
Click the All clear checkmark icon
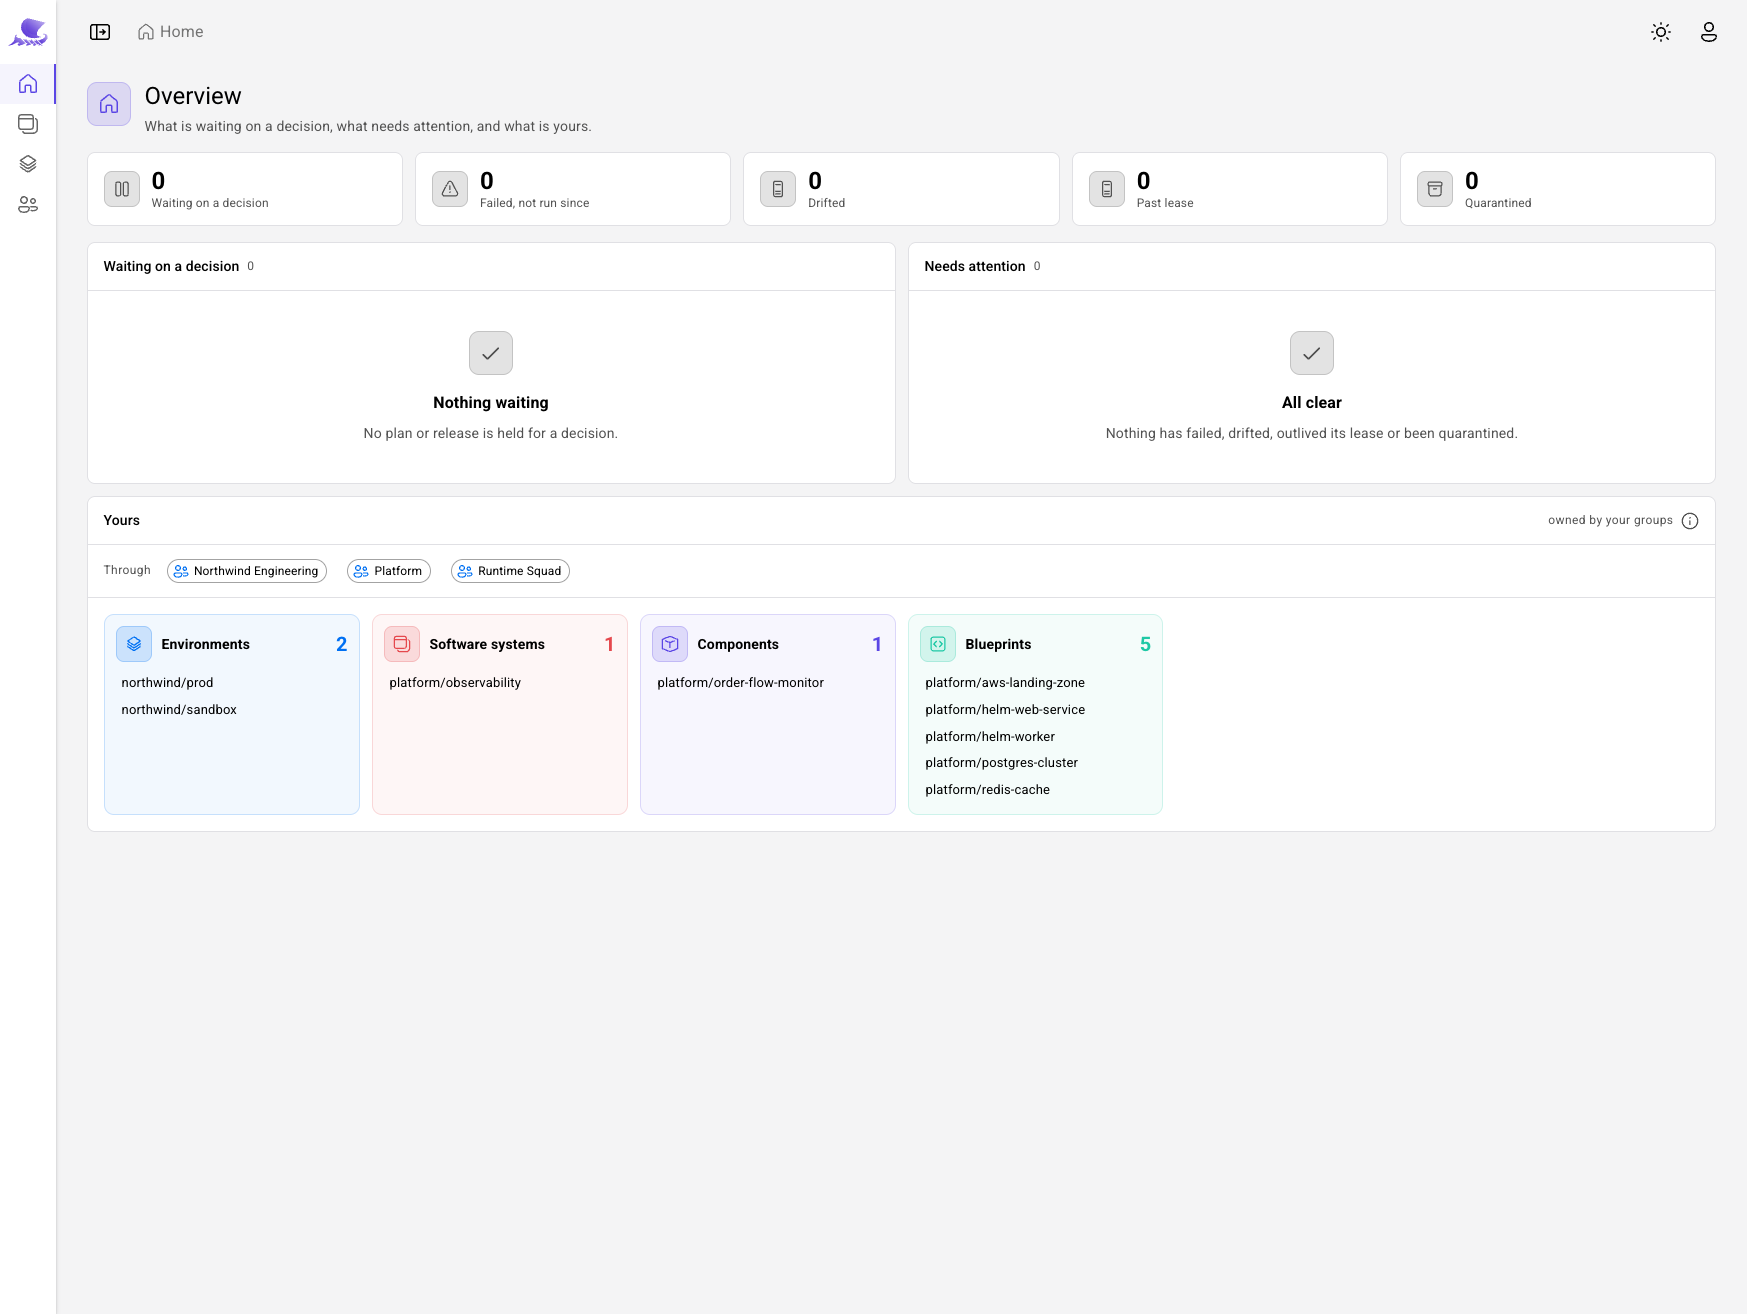coord(1312,353)
